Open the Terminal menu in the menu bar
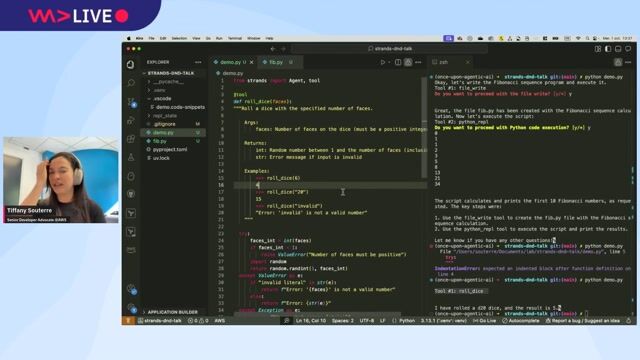This screenshot has width=640, height=360. pos(235,38)
